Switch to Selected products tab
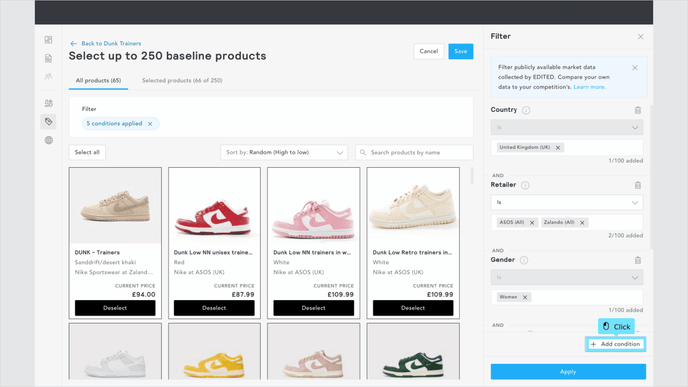 [x=182, y=80]
